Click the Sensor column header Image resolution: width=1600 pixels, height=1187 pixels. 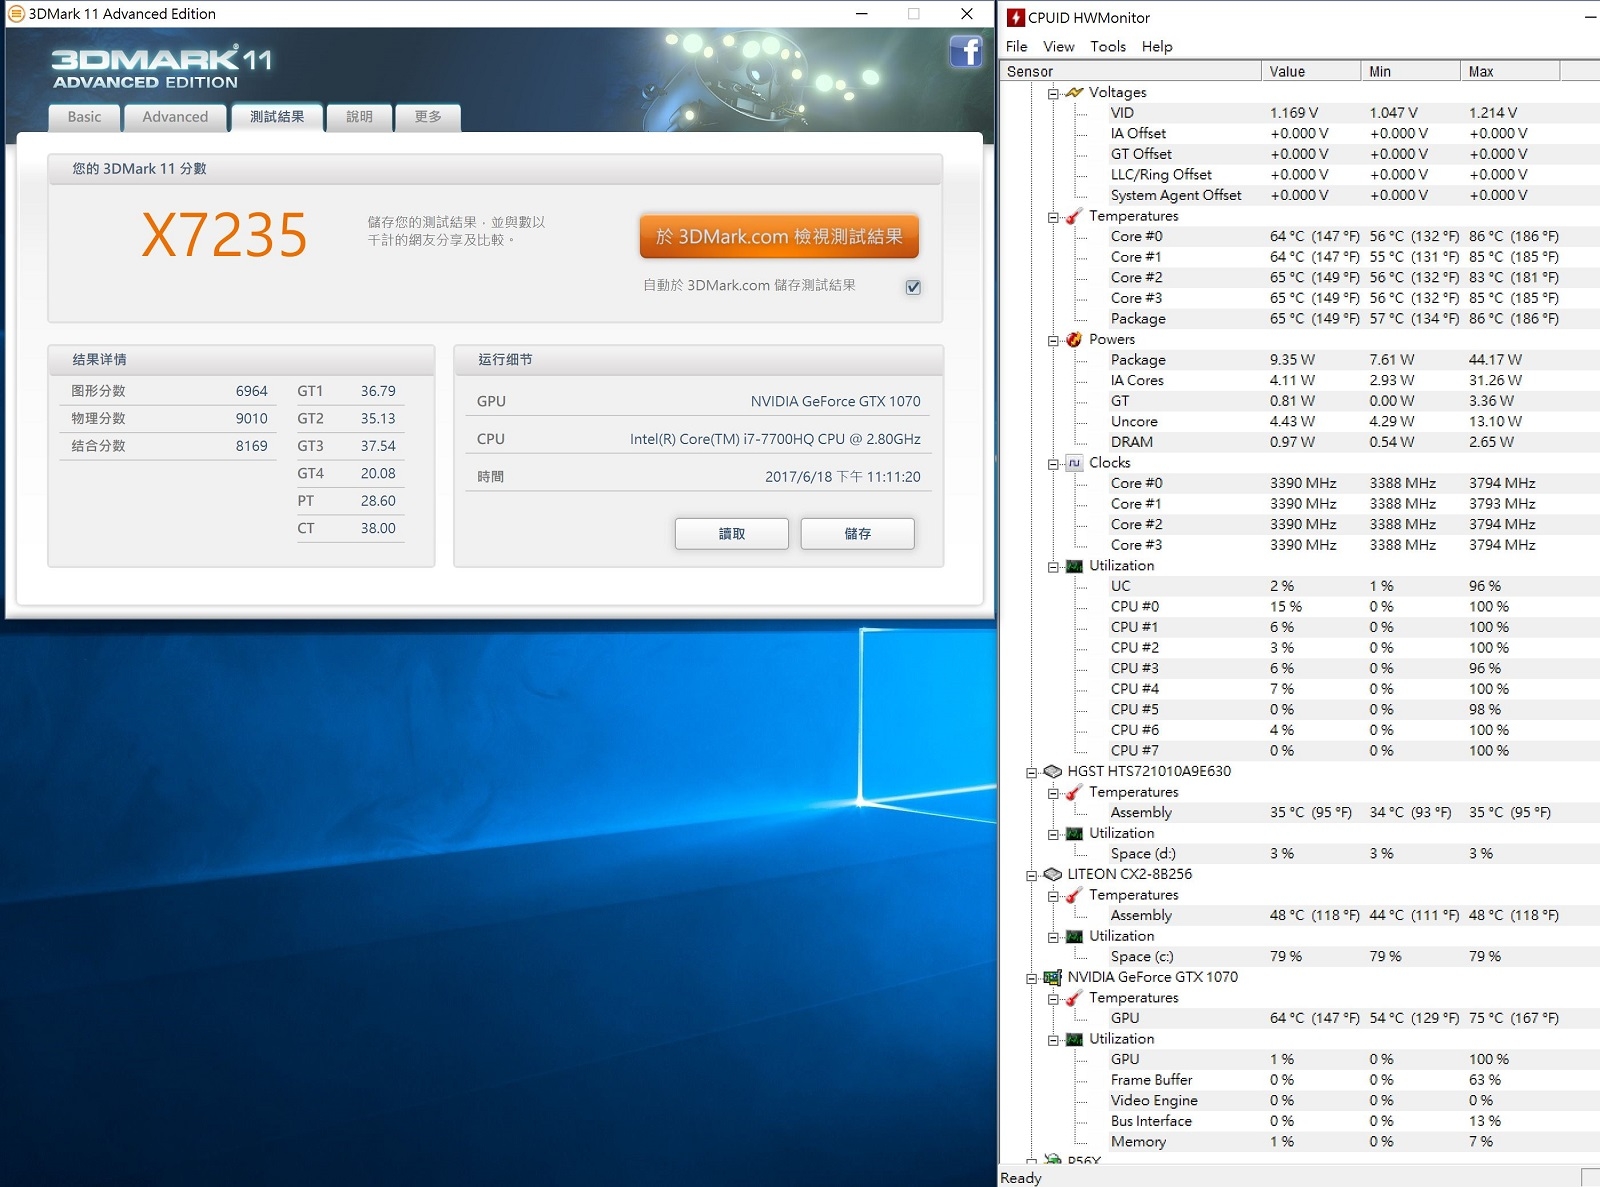1131,71
